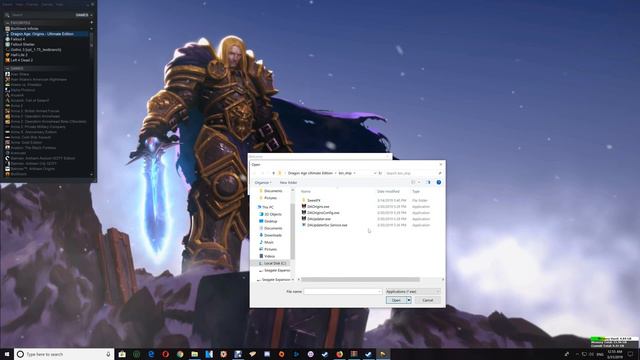Click the preview pane icon in dialog toolbar
Image resolution: width=640 pixels, height=360 pixels.
[428, 182]
